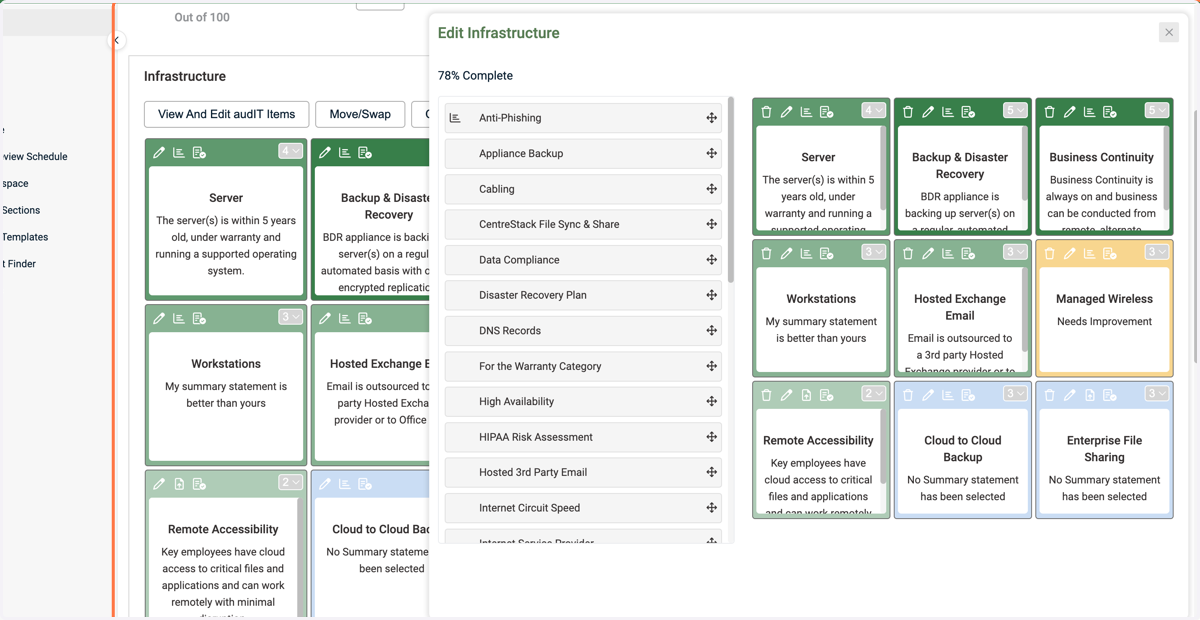Select For the Warranty Category item
This screenshot has width=1200, height=620.
pos(583,367)
